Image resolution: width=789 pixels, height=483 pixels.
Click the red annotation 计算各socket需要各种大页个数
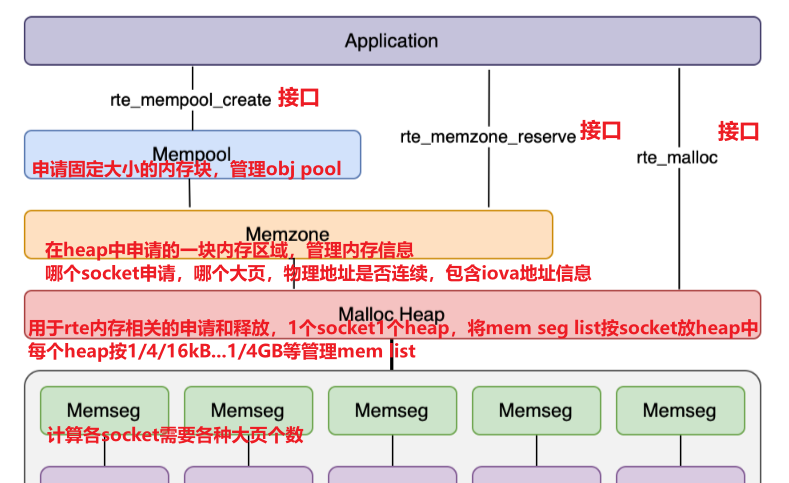175,435
